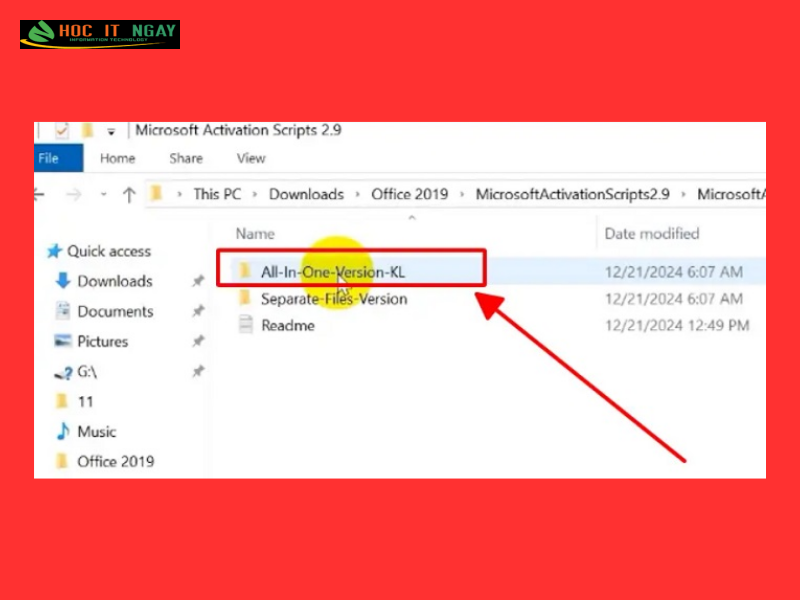Click the Documents icon in sidebar

[63, 311]
